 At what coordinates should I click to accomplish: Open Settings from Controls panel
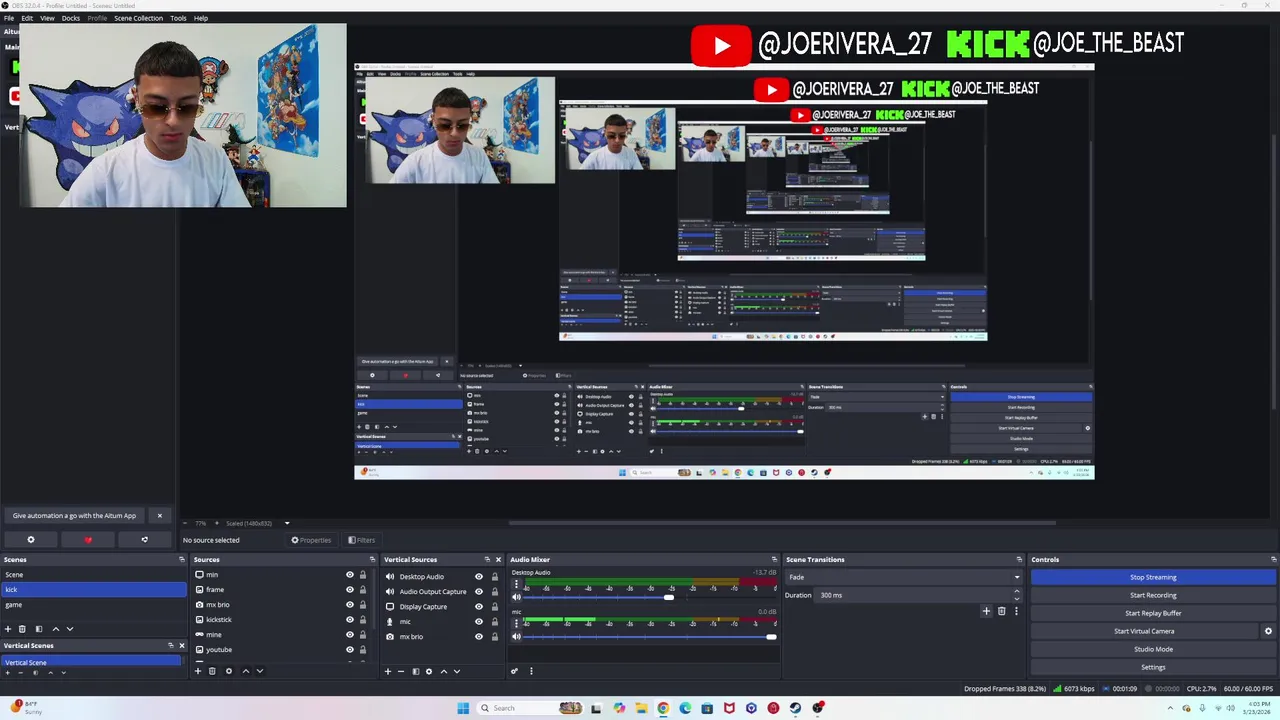1153,667
